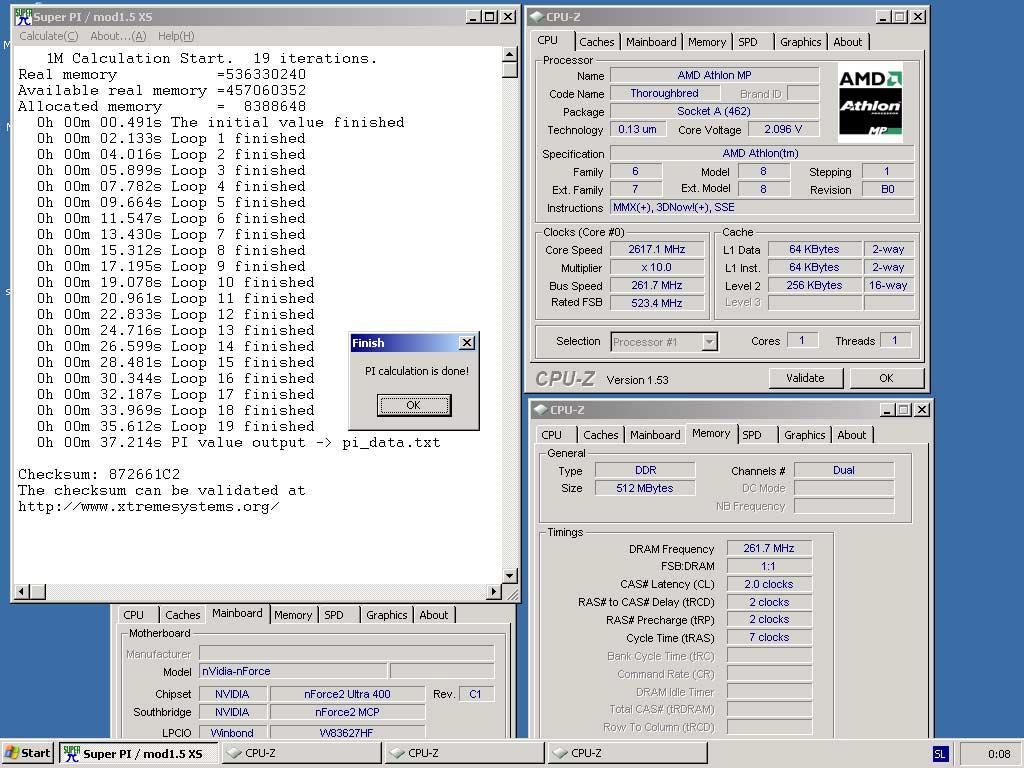Screen dimensions: 1024x768
Task: Activate the second CPU-Z taskbar button
Action: click(x=465, y=753)
